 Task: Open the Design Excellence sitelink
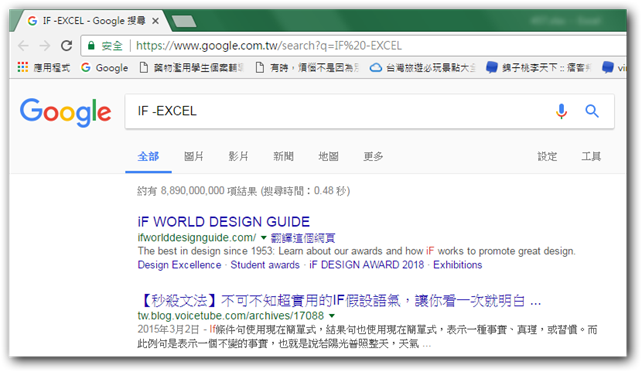click(x=179, y=265)
